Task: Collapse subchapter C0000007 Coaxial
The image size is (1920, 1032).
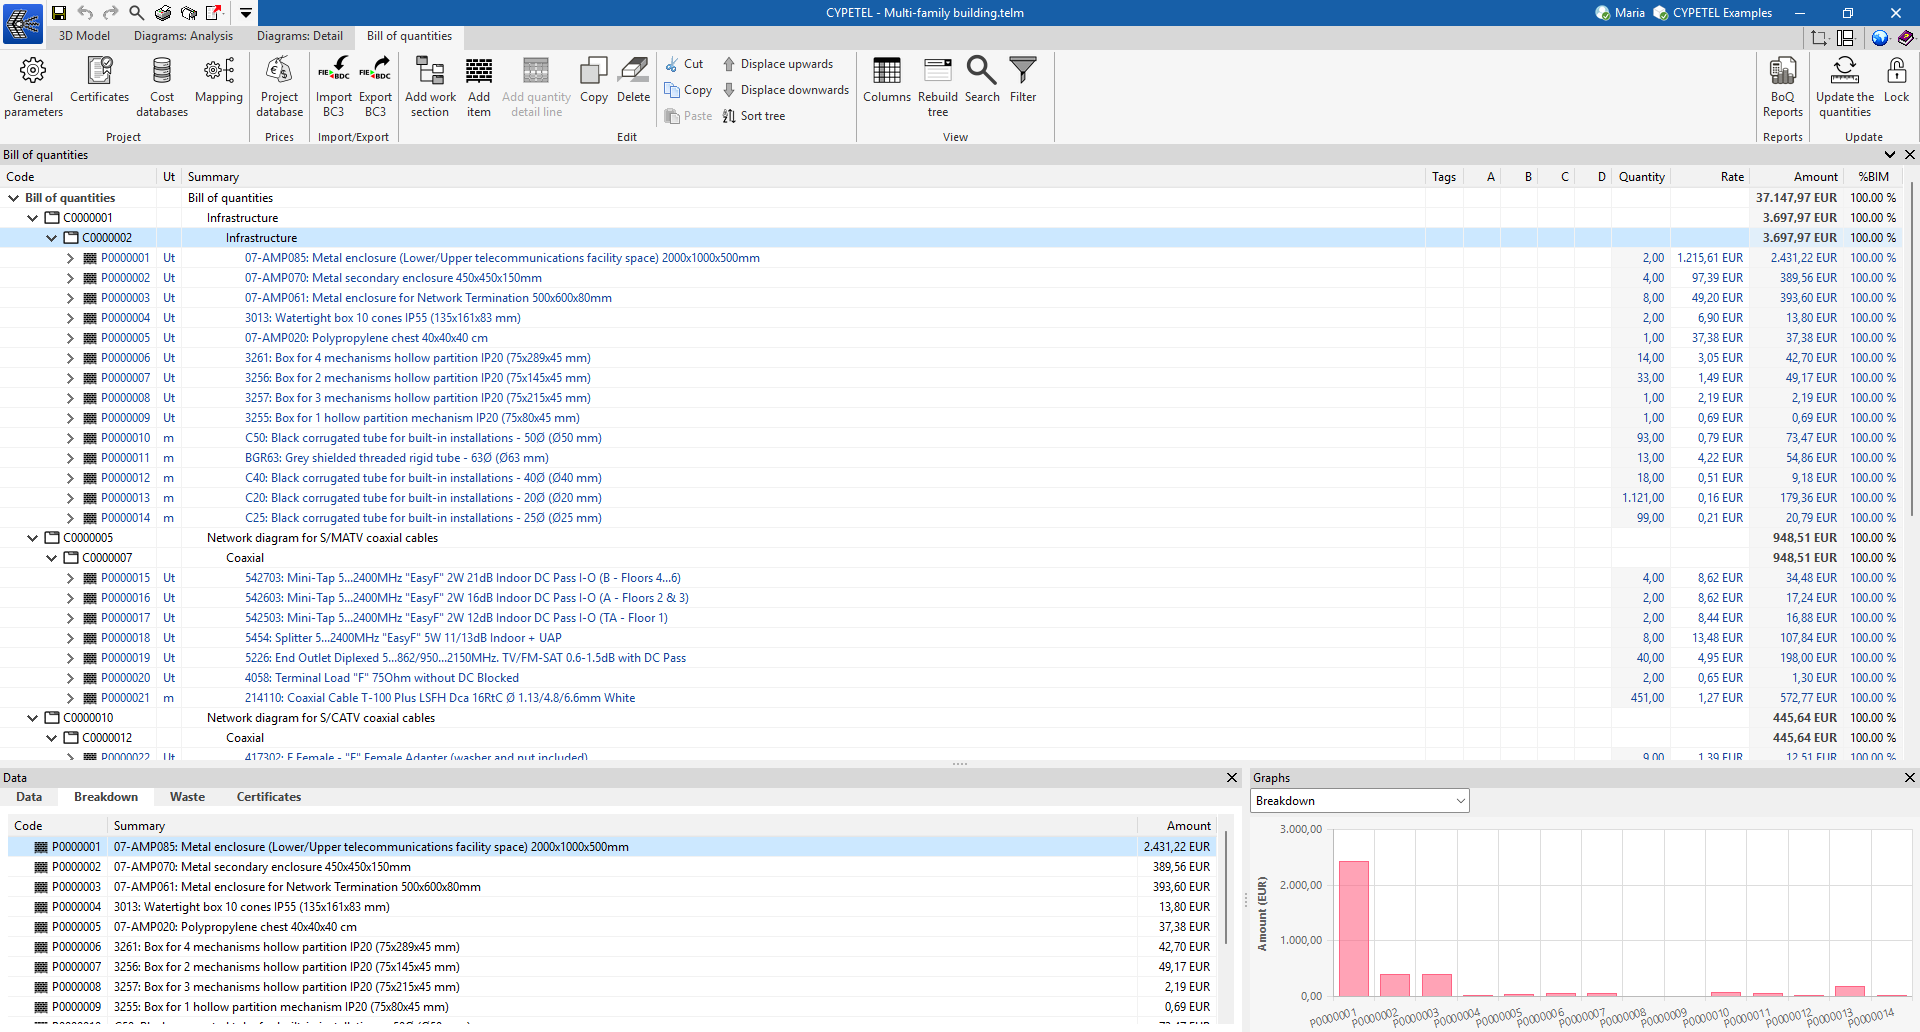Action: click(x=52, y=558)
